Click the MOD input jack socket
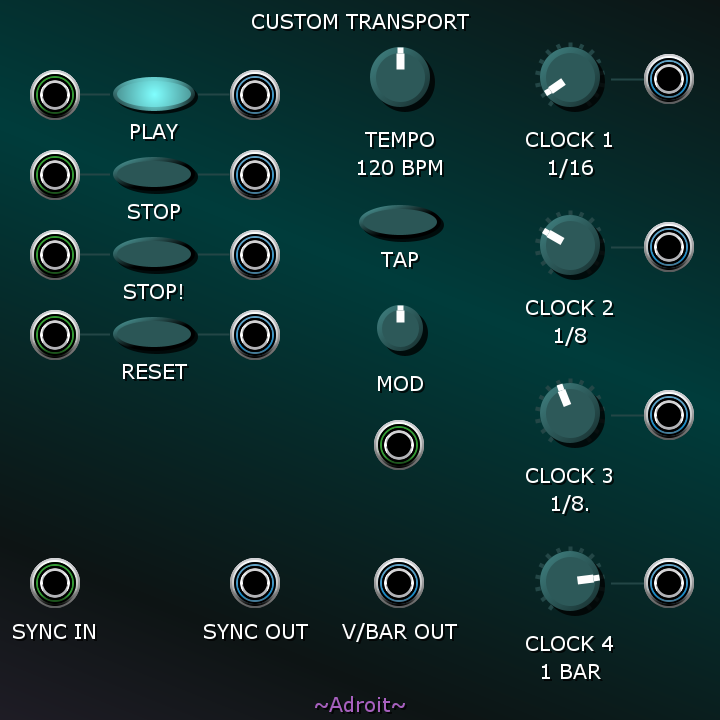The width and height of the screenshot is (720, 720). tap(399, 444)
